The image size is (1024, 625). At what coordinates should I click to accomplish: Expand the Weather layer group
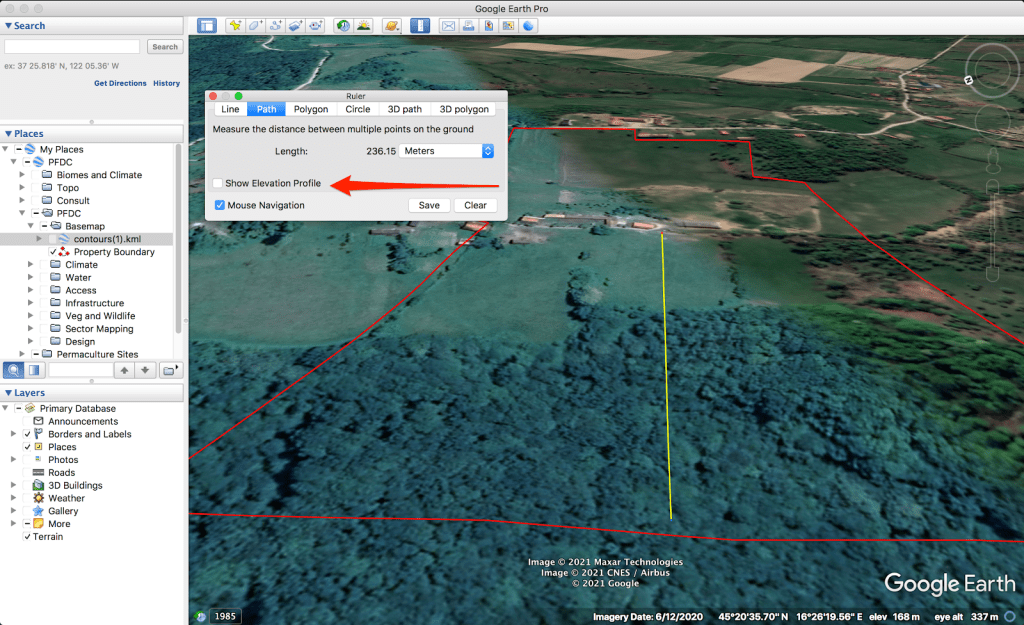tap(13, 498)
